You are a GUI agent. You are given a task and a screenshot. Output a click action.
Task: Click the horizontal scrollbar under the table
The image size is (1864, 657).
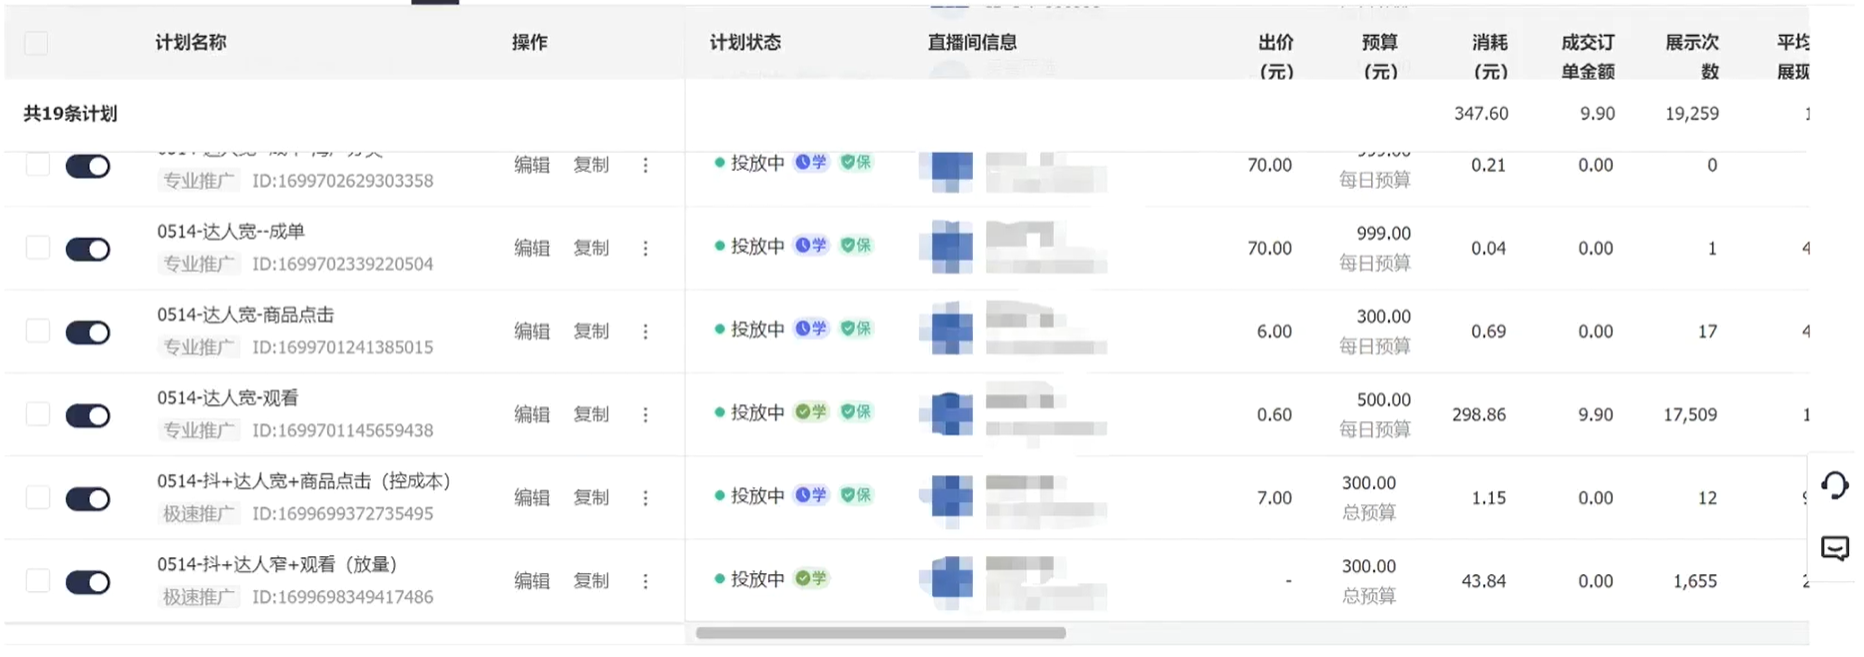(x=880, y=633)
